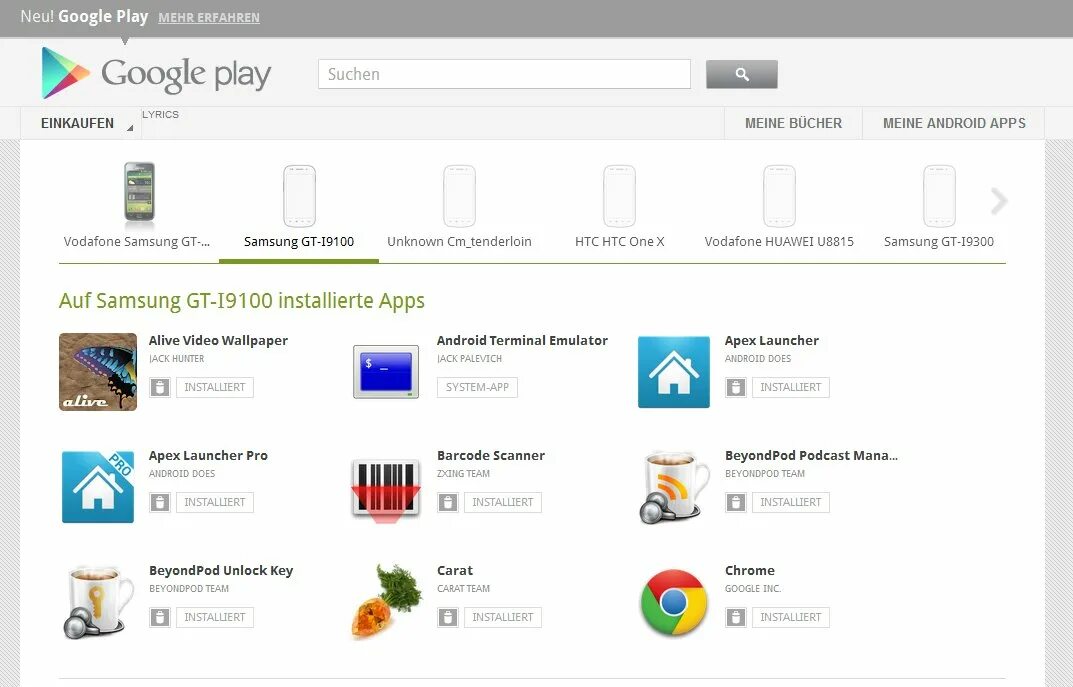
Task: Click INSTALLIERT button for Apex Launcher Pro
Action: pos(215,502)
